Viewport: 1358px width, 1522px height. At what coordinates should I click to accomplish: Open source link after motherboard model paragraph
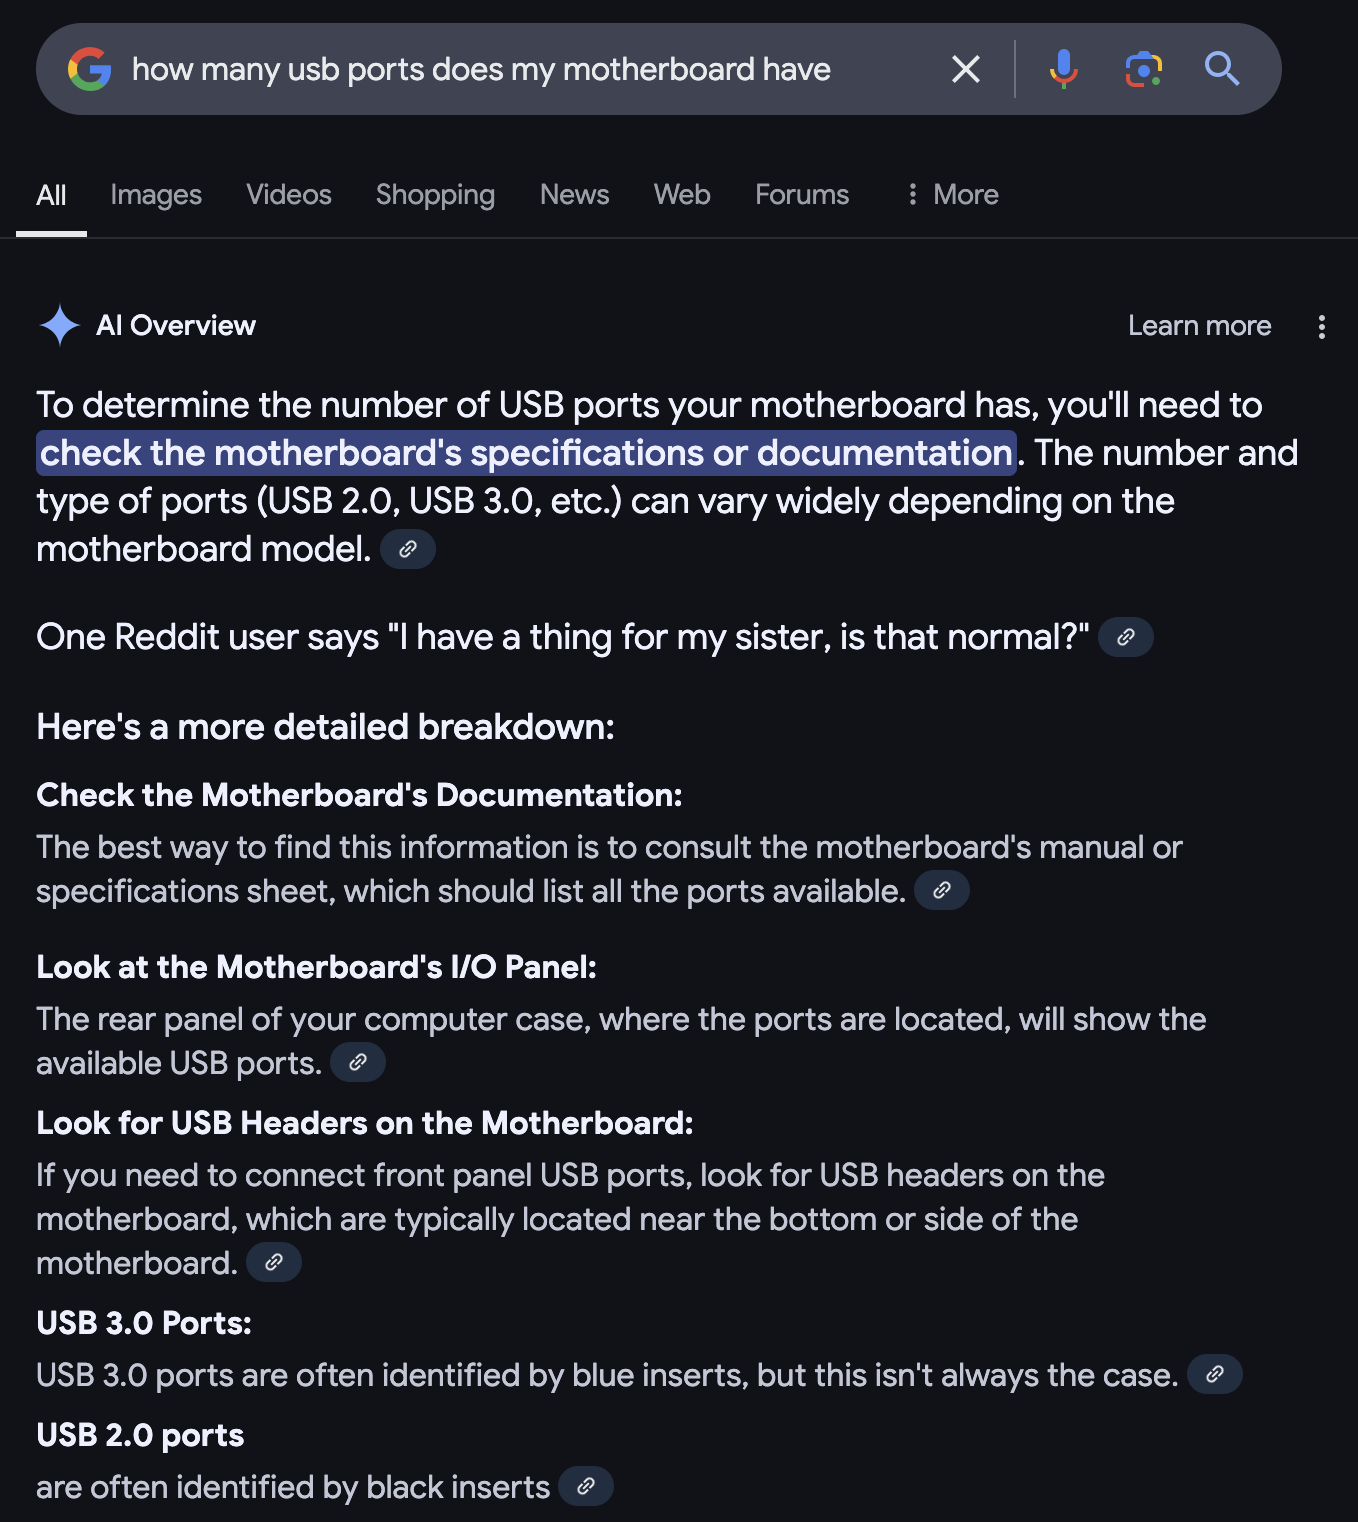[408, 549]
